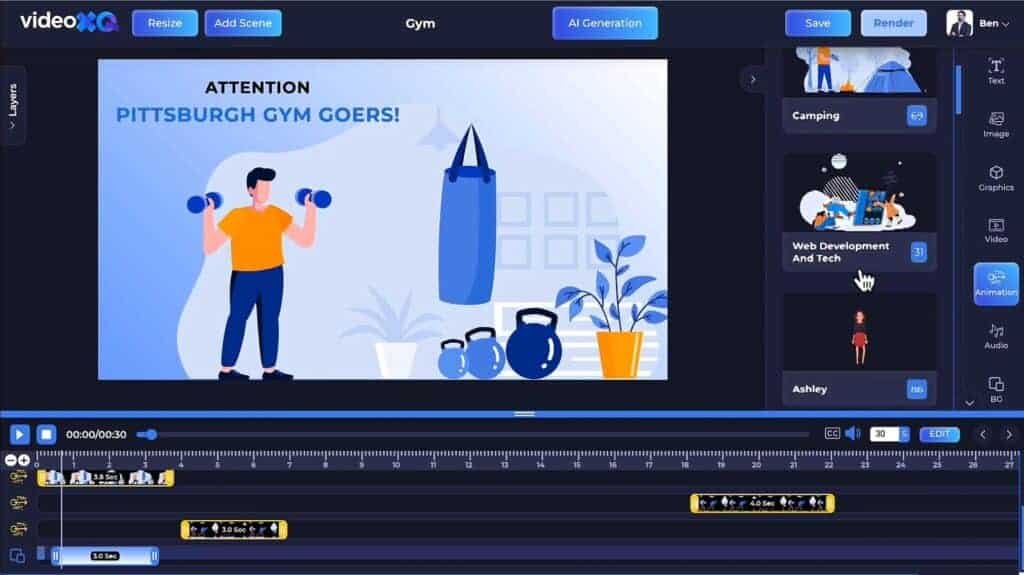Viewport: 1024px width, 575px height.
Task: Open the Text tool in sidebar
Action: click(x=995, y=71)
